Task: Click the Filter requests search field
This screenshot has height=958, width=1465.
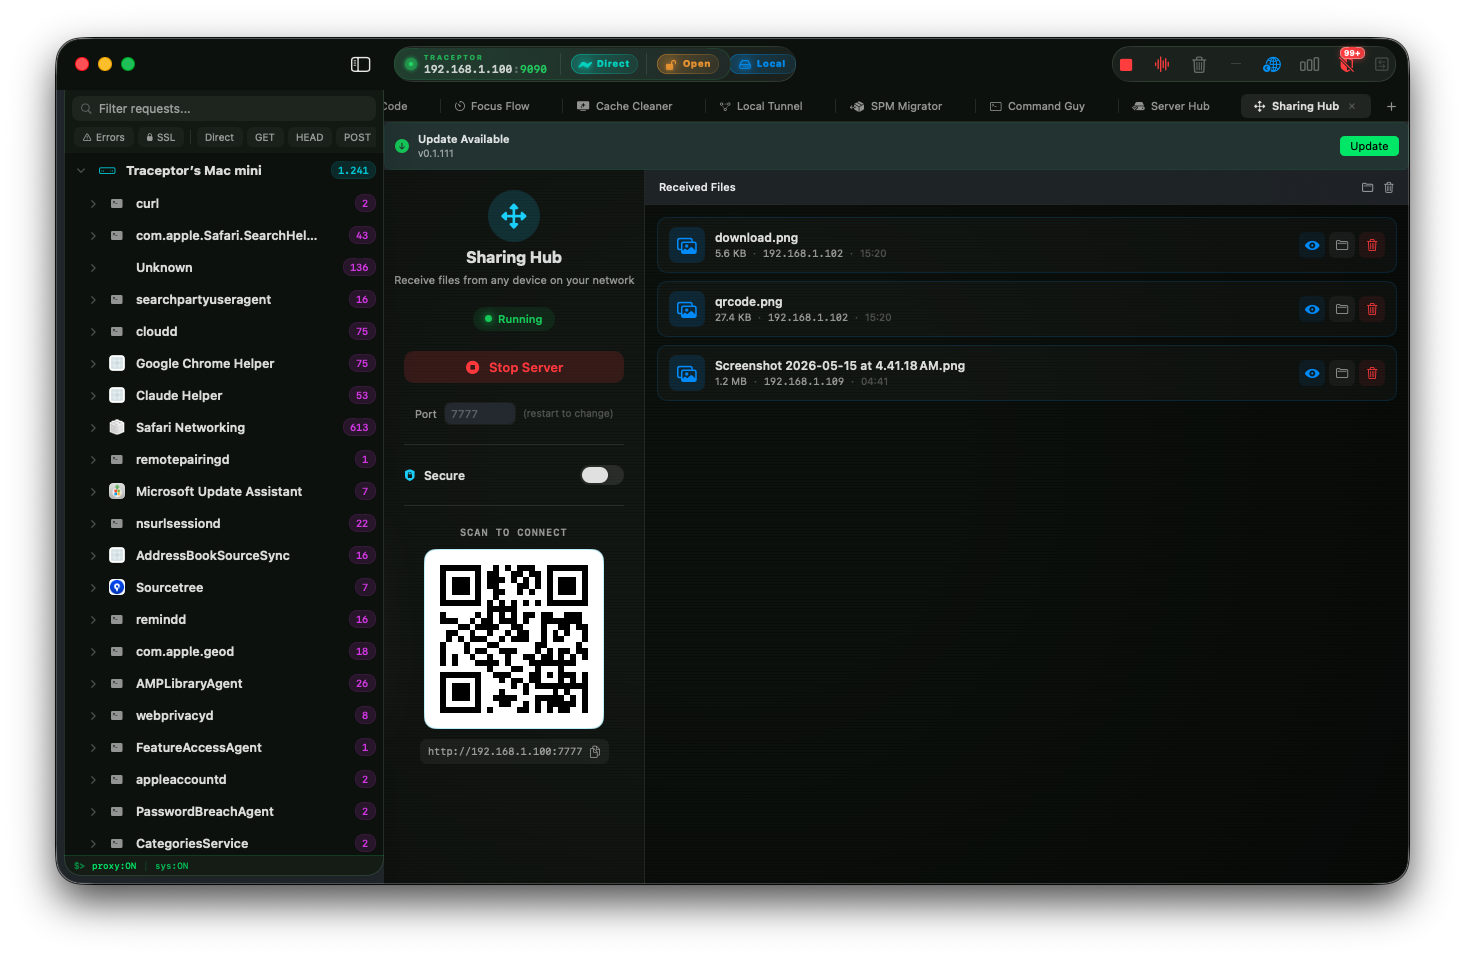Action: [x=224, y=108]
